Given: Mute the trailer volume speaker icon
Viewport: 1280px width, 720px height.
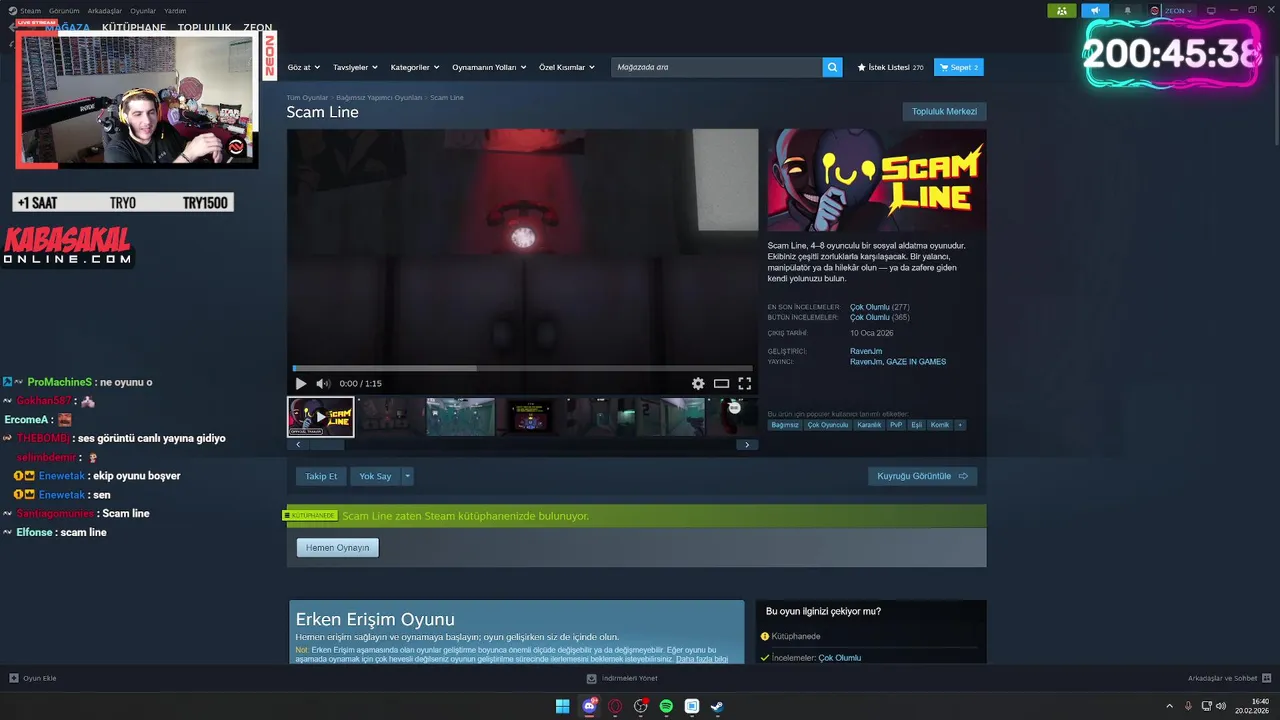Looking at the screenshot, I should 323,383.
